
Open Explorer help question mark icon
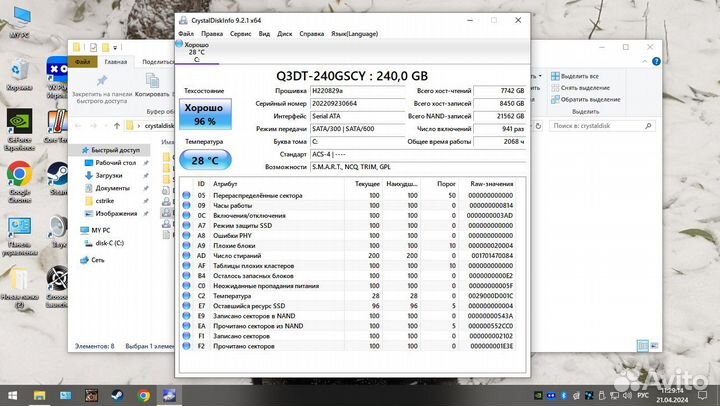(656, 62)
